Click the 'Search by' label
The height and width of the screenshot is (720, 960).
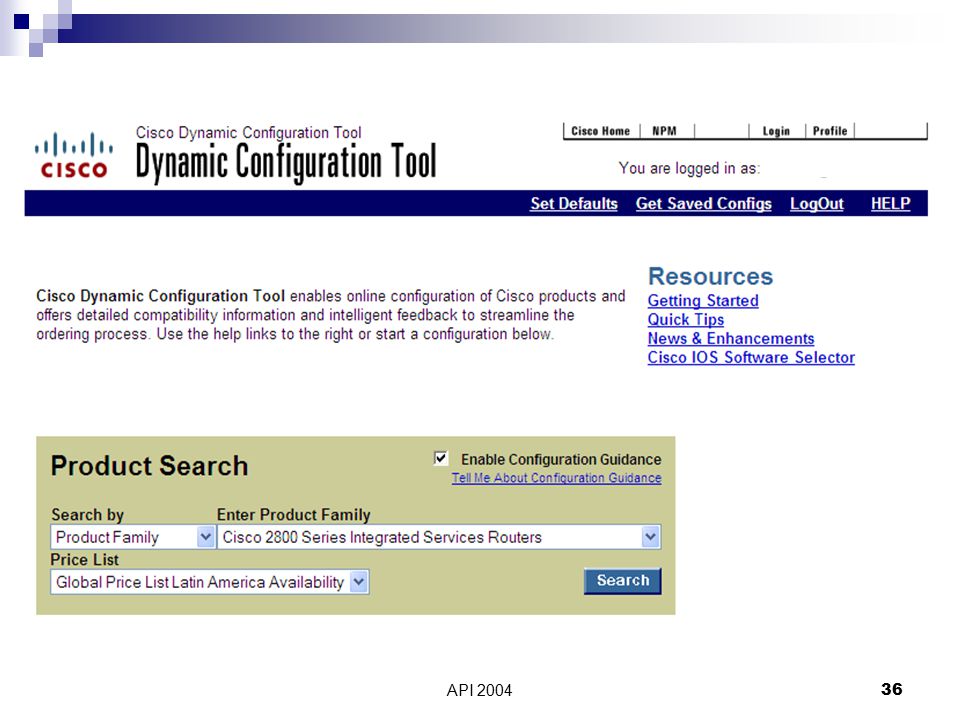pos(88,515)
